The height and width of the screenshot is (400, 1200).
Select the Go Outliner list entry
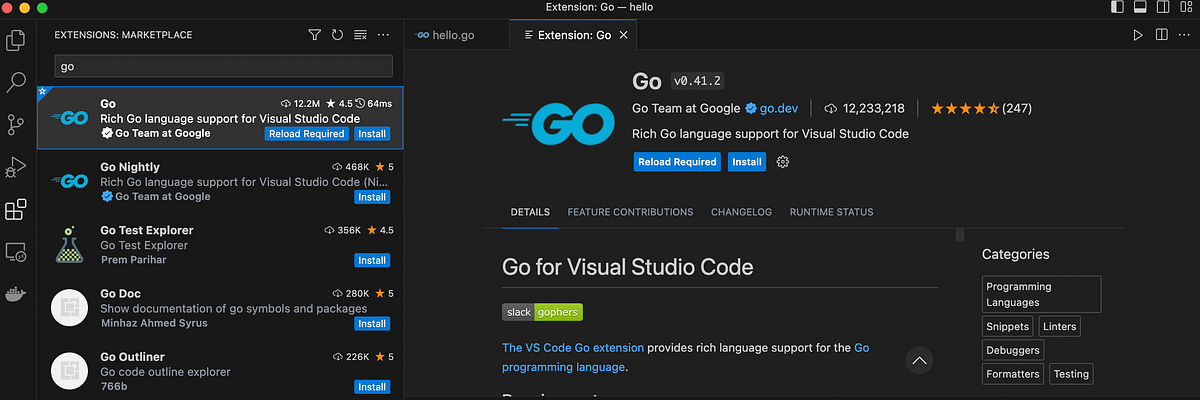pyautogui.click(x=220, y=370)
